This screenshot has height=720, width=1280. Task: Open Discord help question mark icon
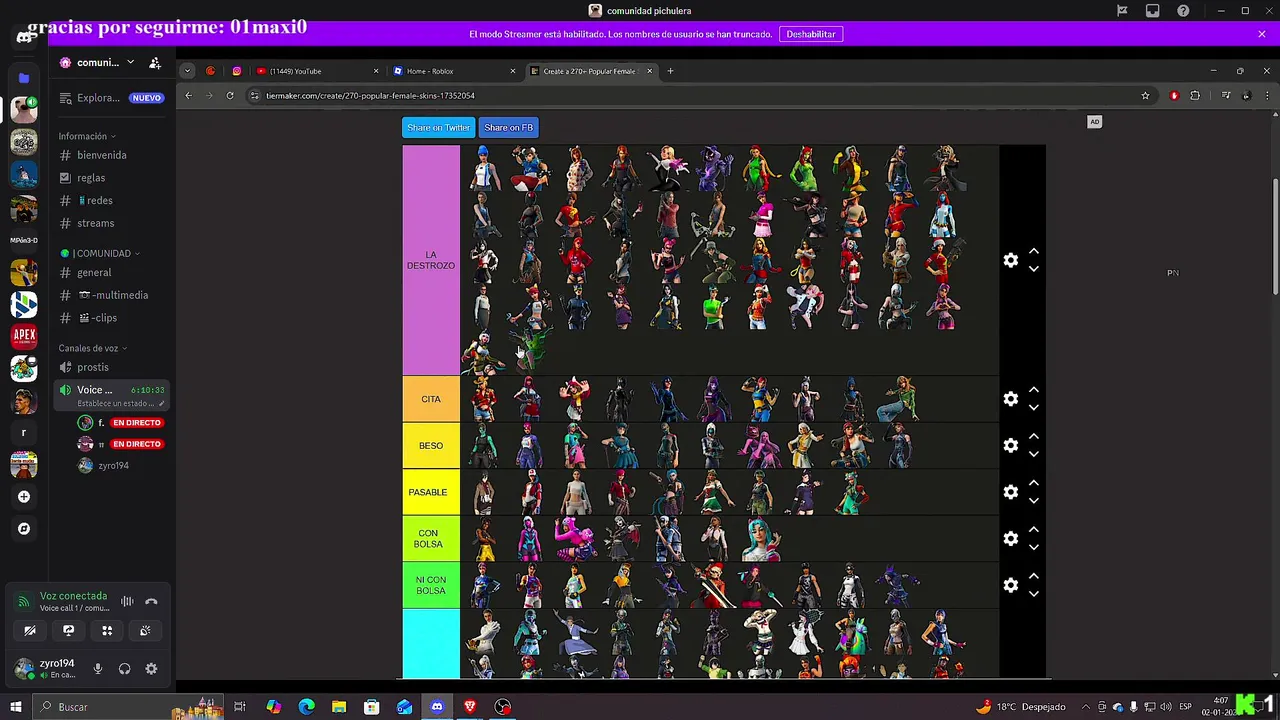(1183, 11)
